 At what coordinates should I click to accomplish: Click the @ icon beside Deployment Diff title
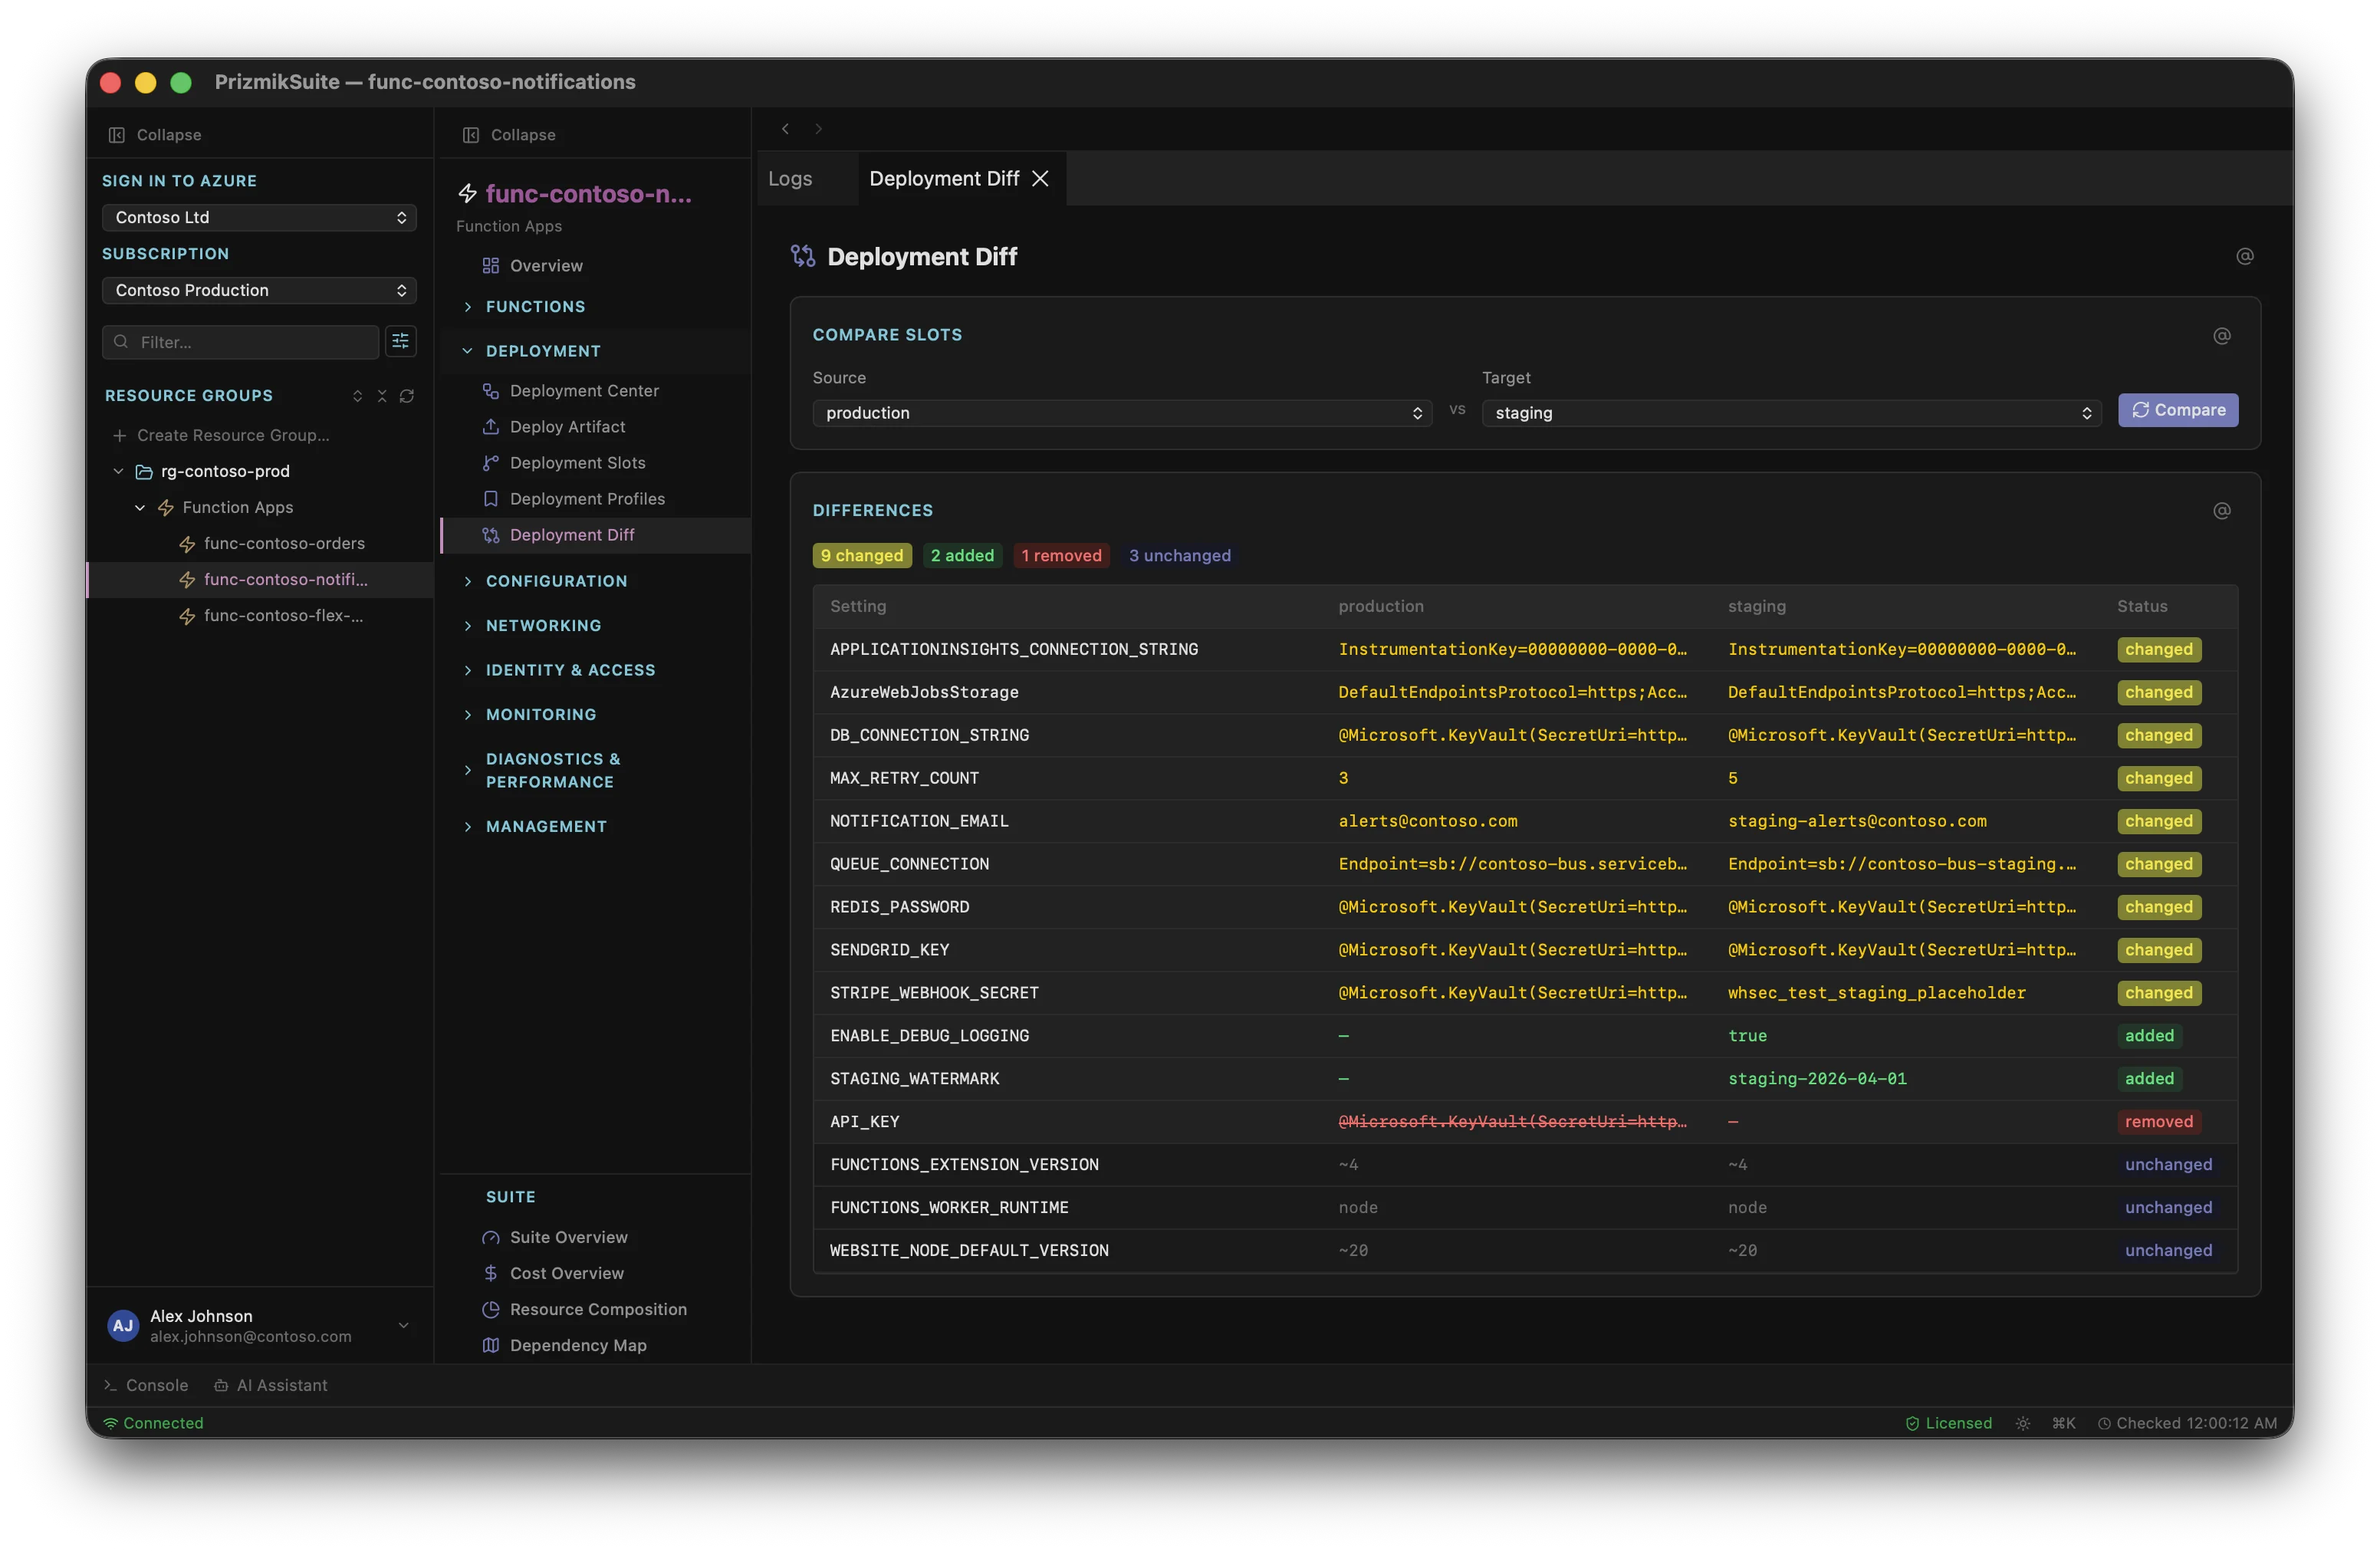coord(2245,257)
